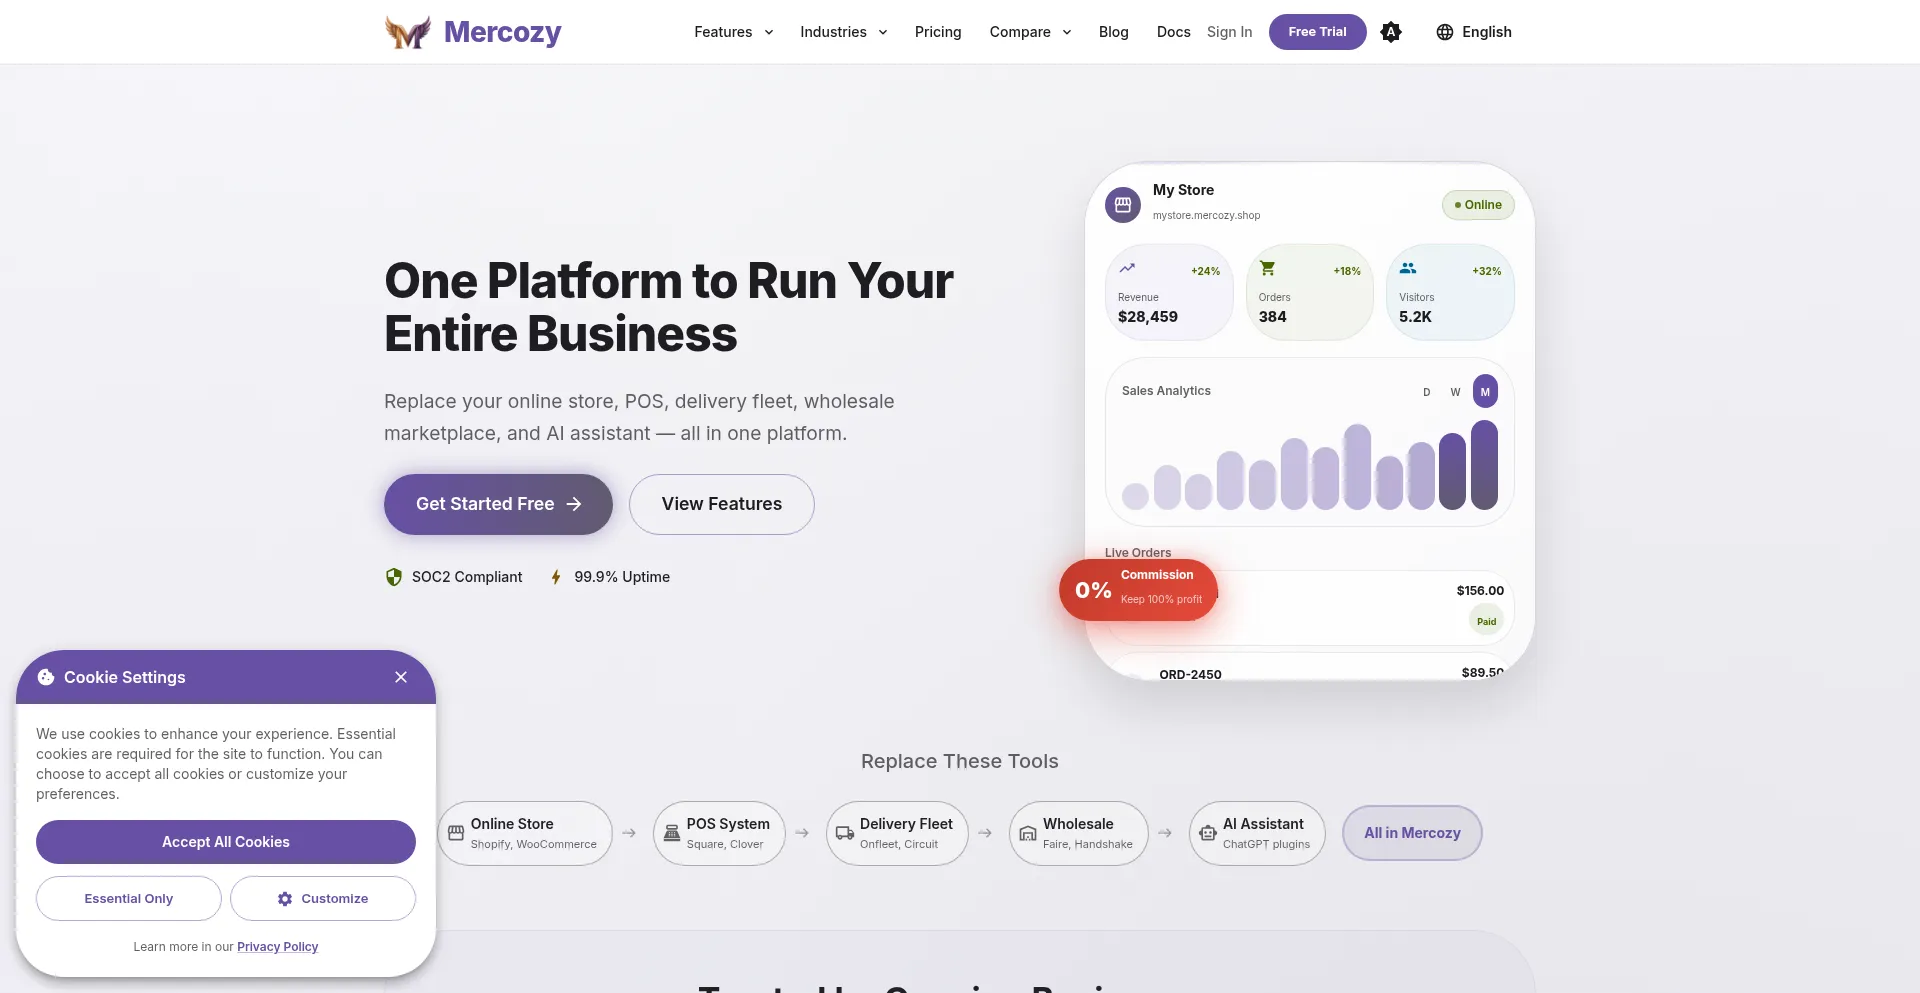
Task: Click the Orders shopping cart icon
Action: 1267,268
